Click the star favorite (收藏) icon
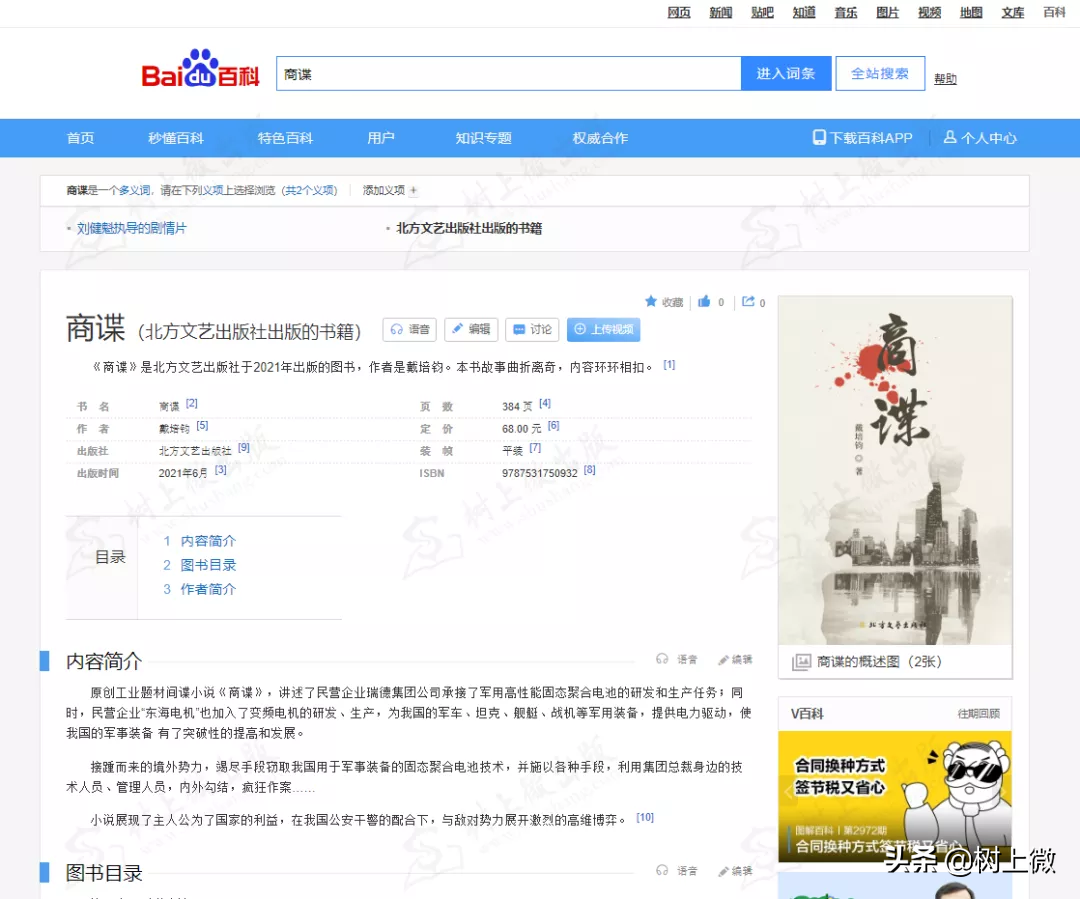The image size is (1080, 899). pyautogui.click(x=651, y=301)
